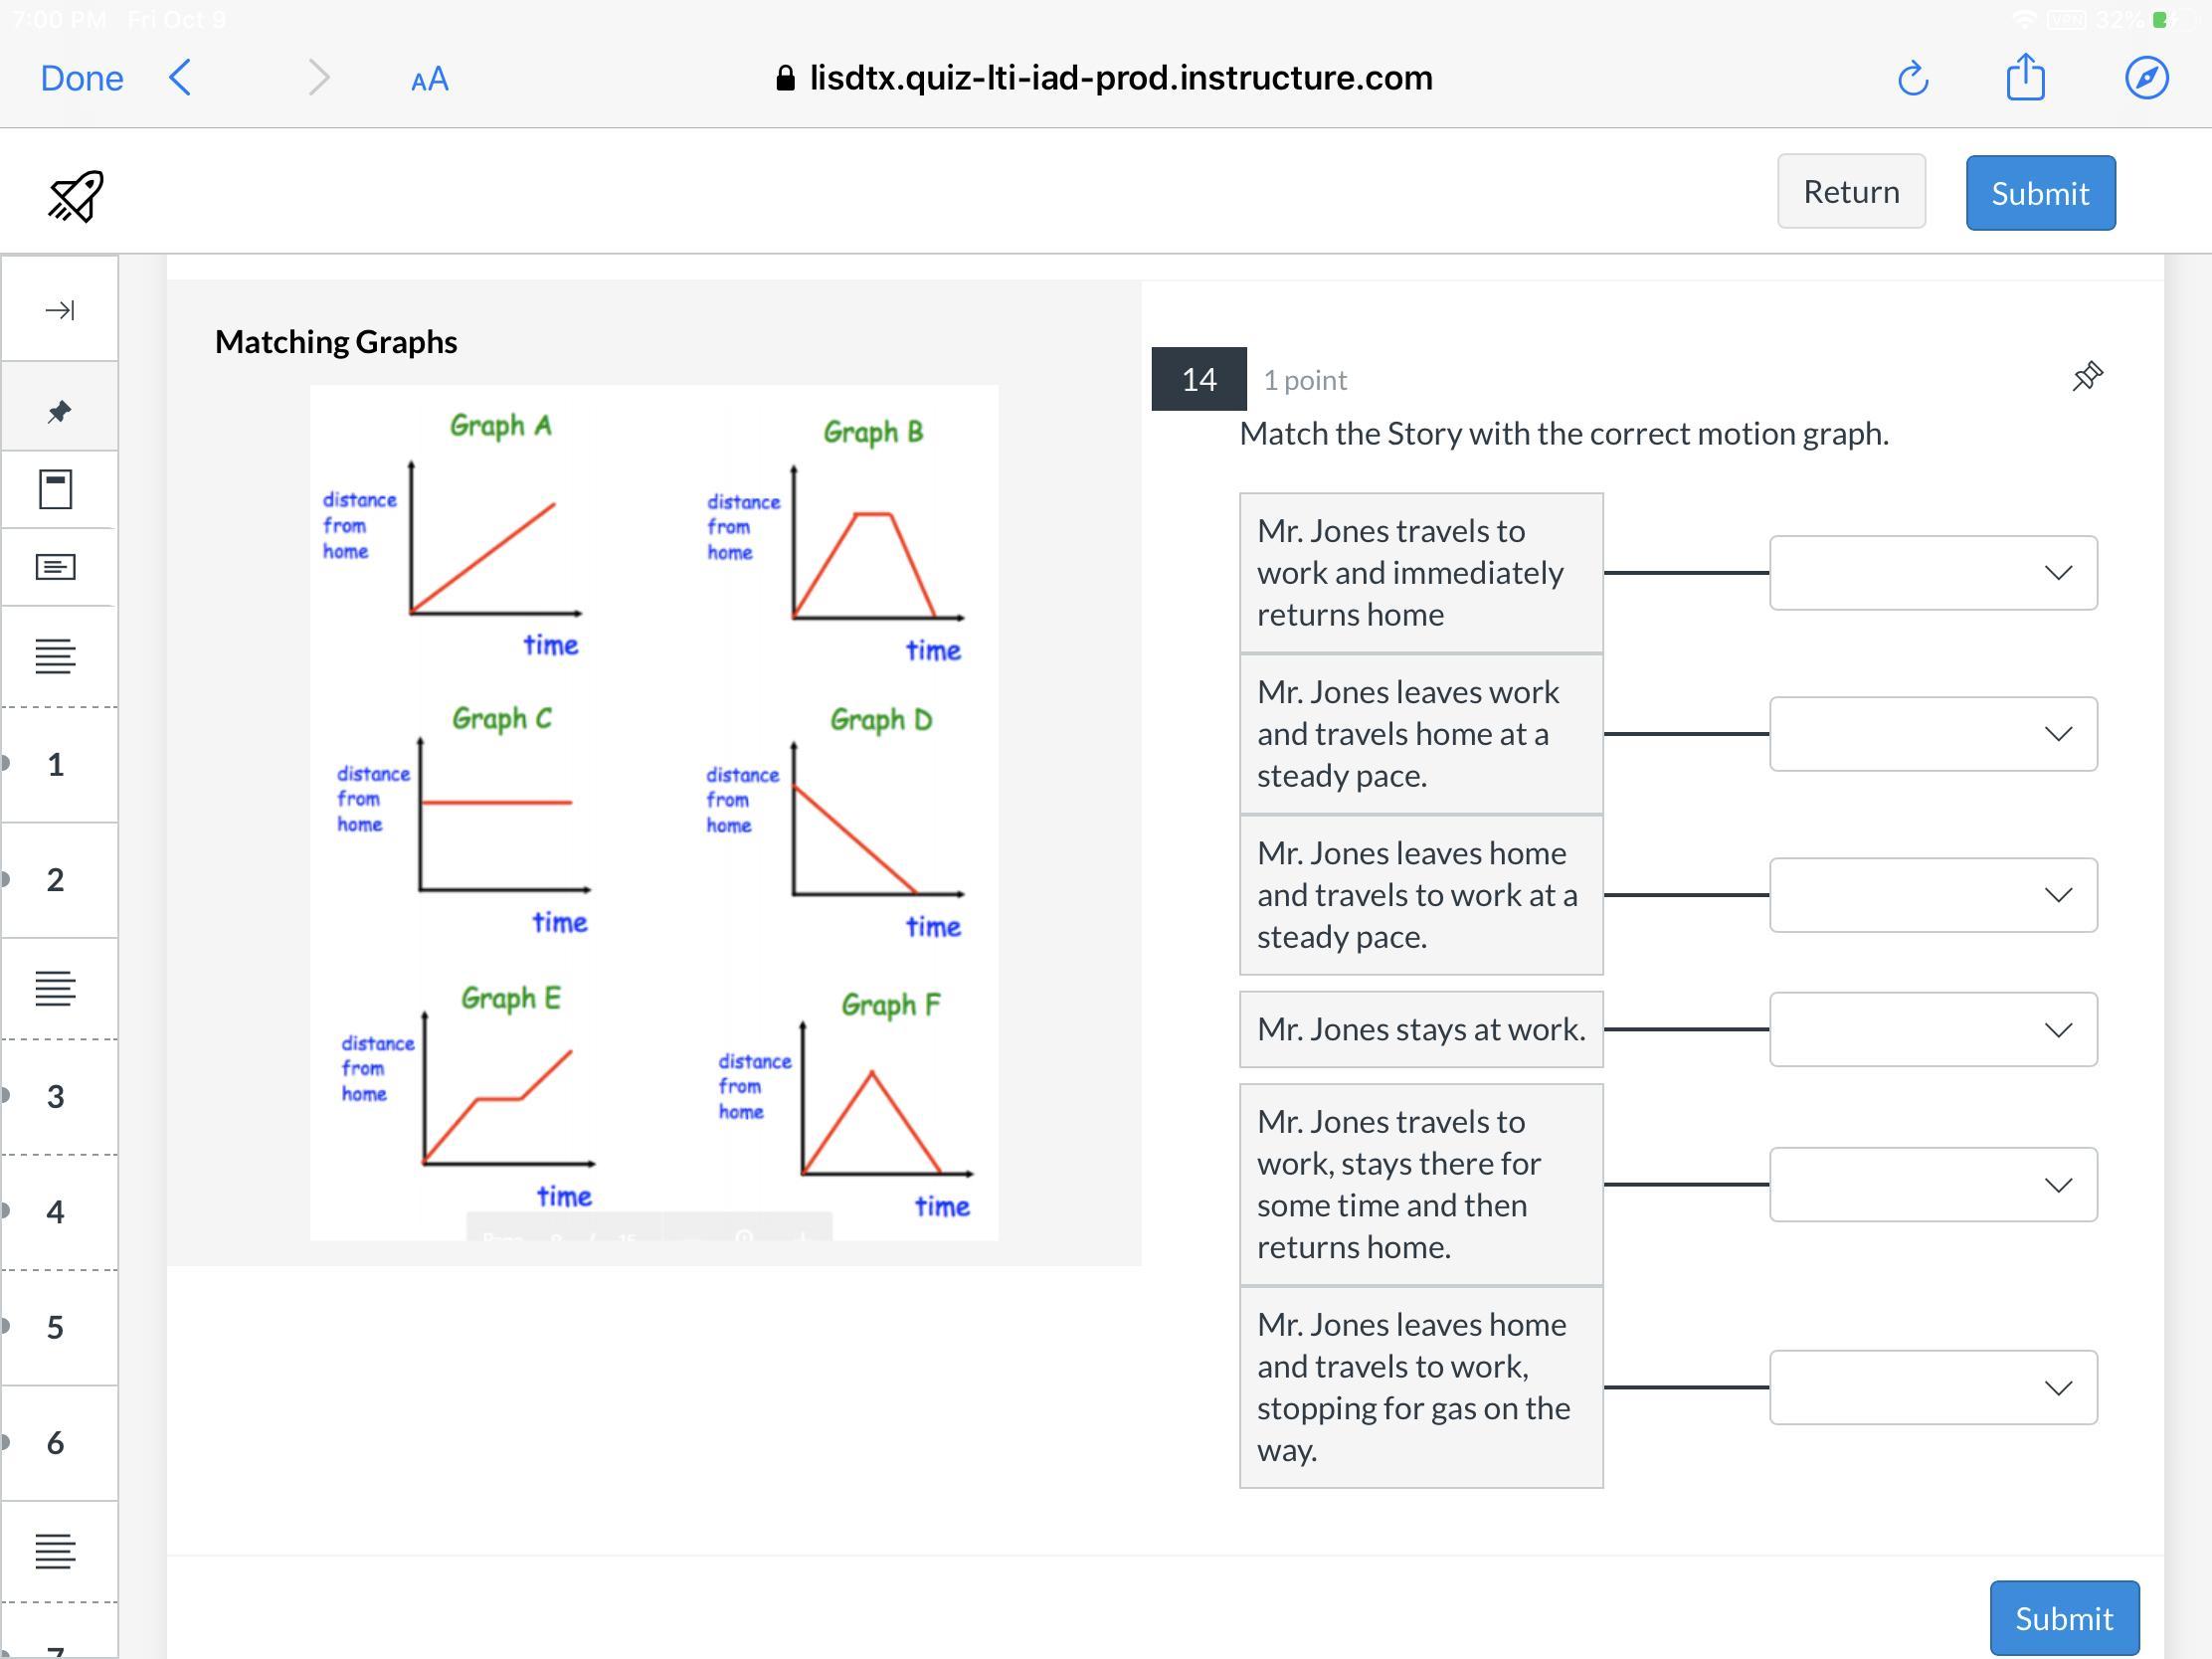Collapse the sidebar using the arrow icon
2212x1659 pixels.
59,310
